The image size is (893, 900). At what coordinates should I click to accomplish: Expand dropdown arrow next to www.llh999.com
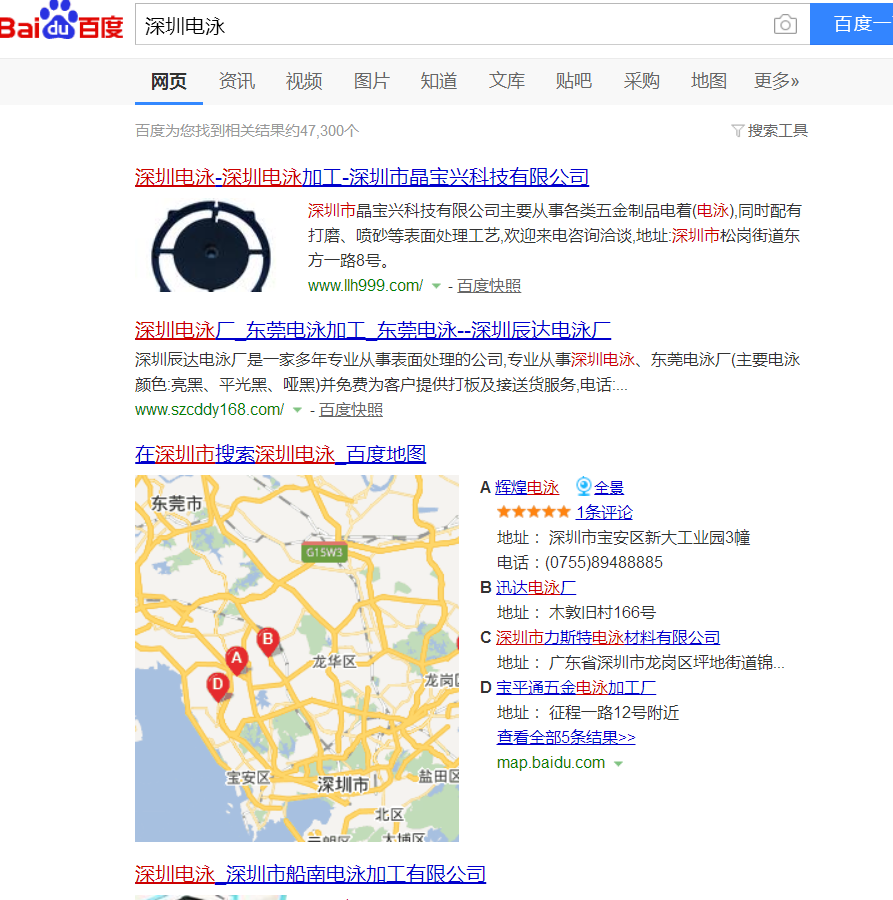click(436, 286)
